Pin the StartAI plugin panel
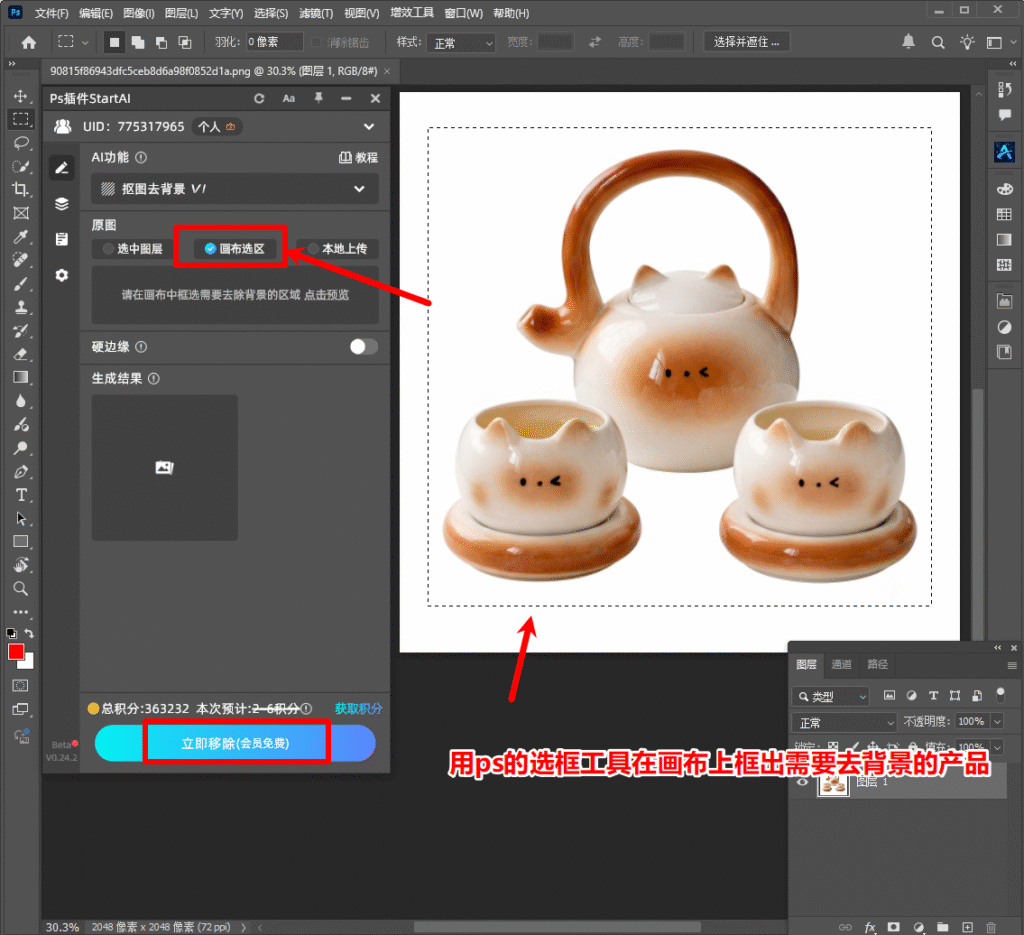The height and width of the screenshot is (935, 1024). (318, 98)
